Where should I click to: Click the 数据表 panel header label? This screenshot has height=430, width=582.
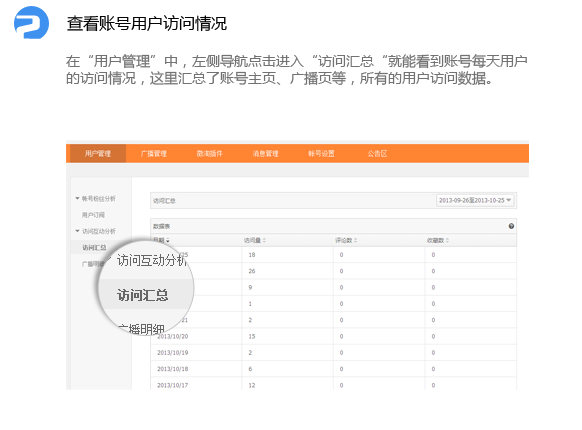click(161, 226)
